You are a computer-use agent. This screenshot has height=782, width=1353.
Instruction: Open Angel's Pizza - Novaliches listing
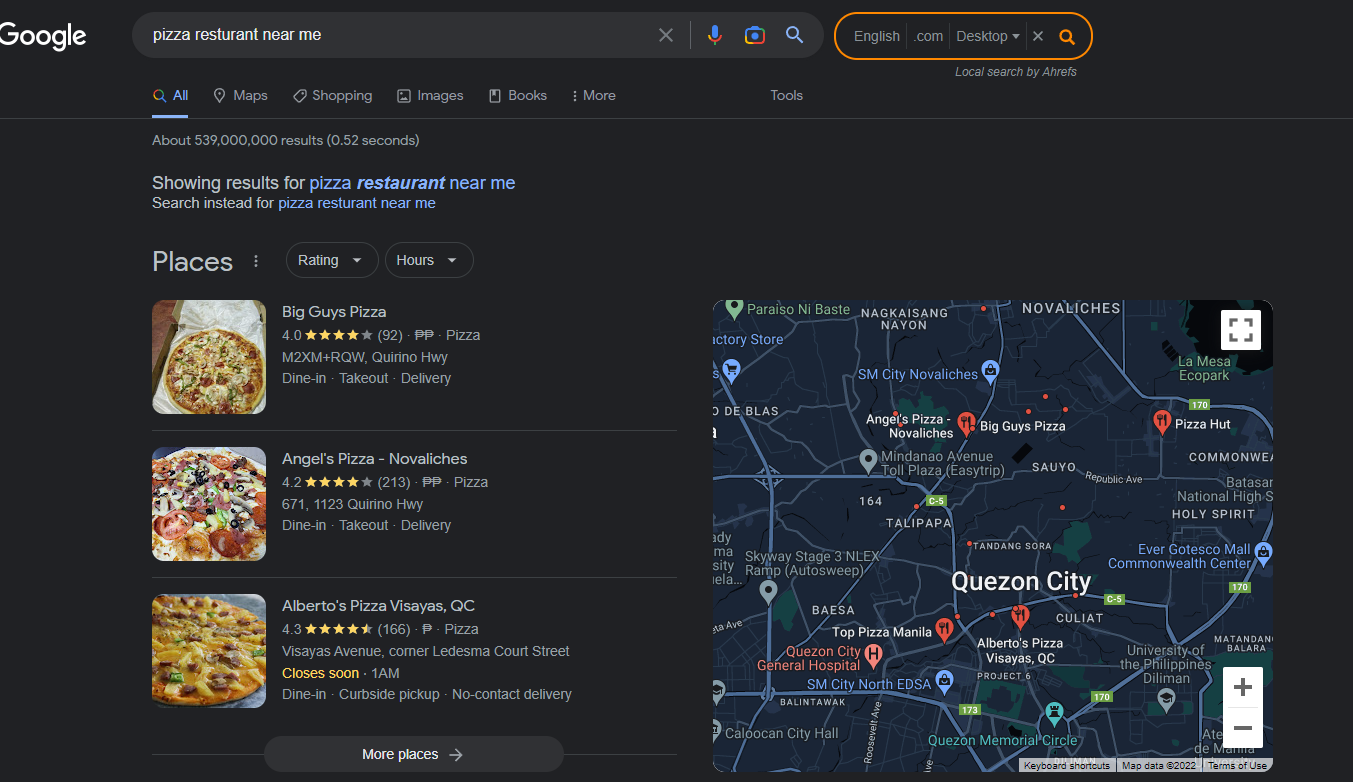click(x=375, y=459)
